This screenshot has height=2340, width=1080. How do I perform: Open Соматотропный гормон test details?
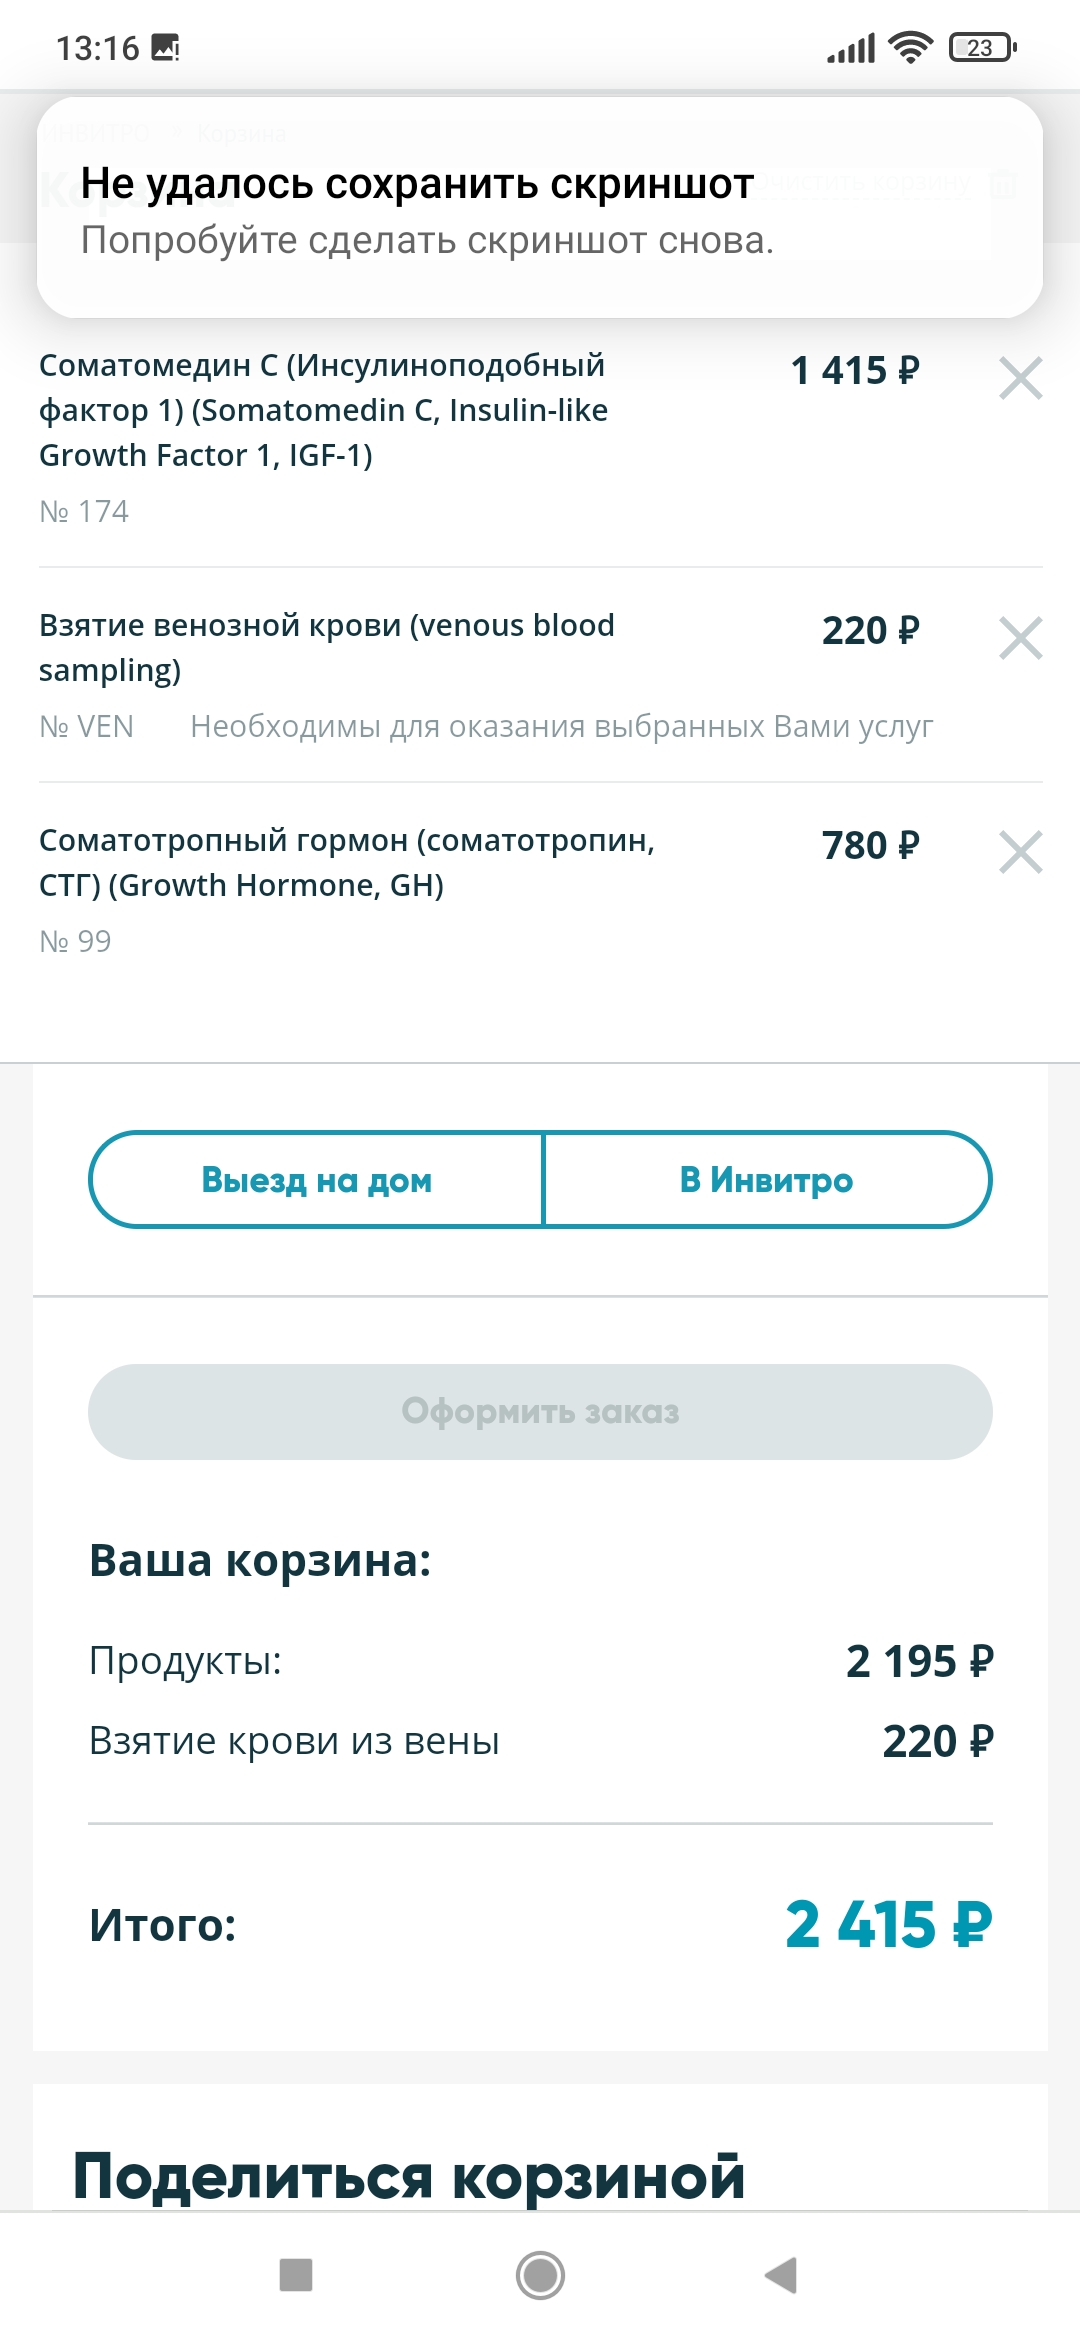[346, 862]
